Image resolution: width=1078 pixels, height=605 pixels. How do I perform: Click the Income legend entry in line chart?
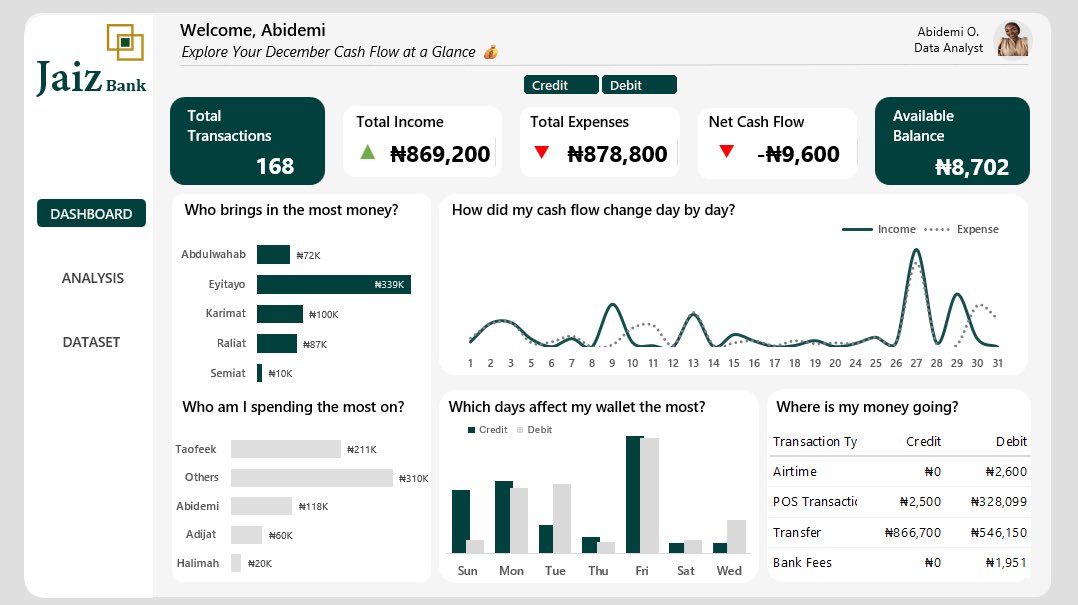tap(879, 229)
